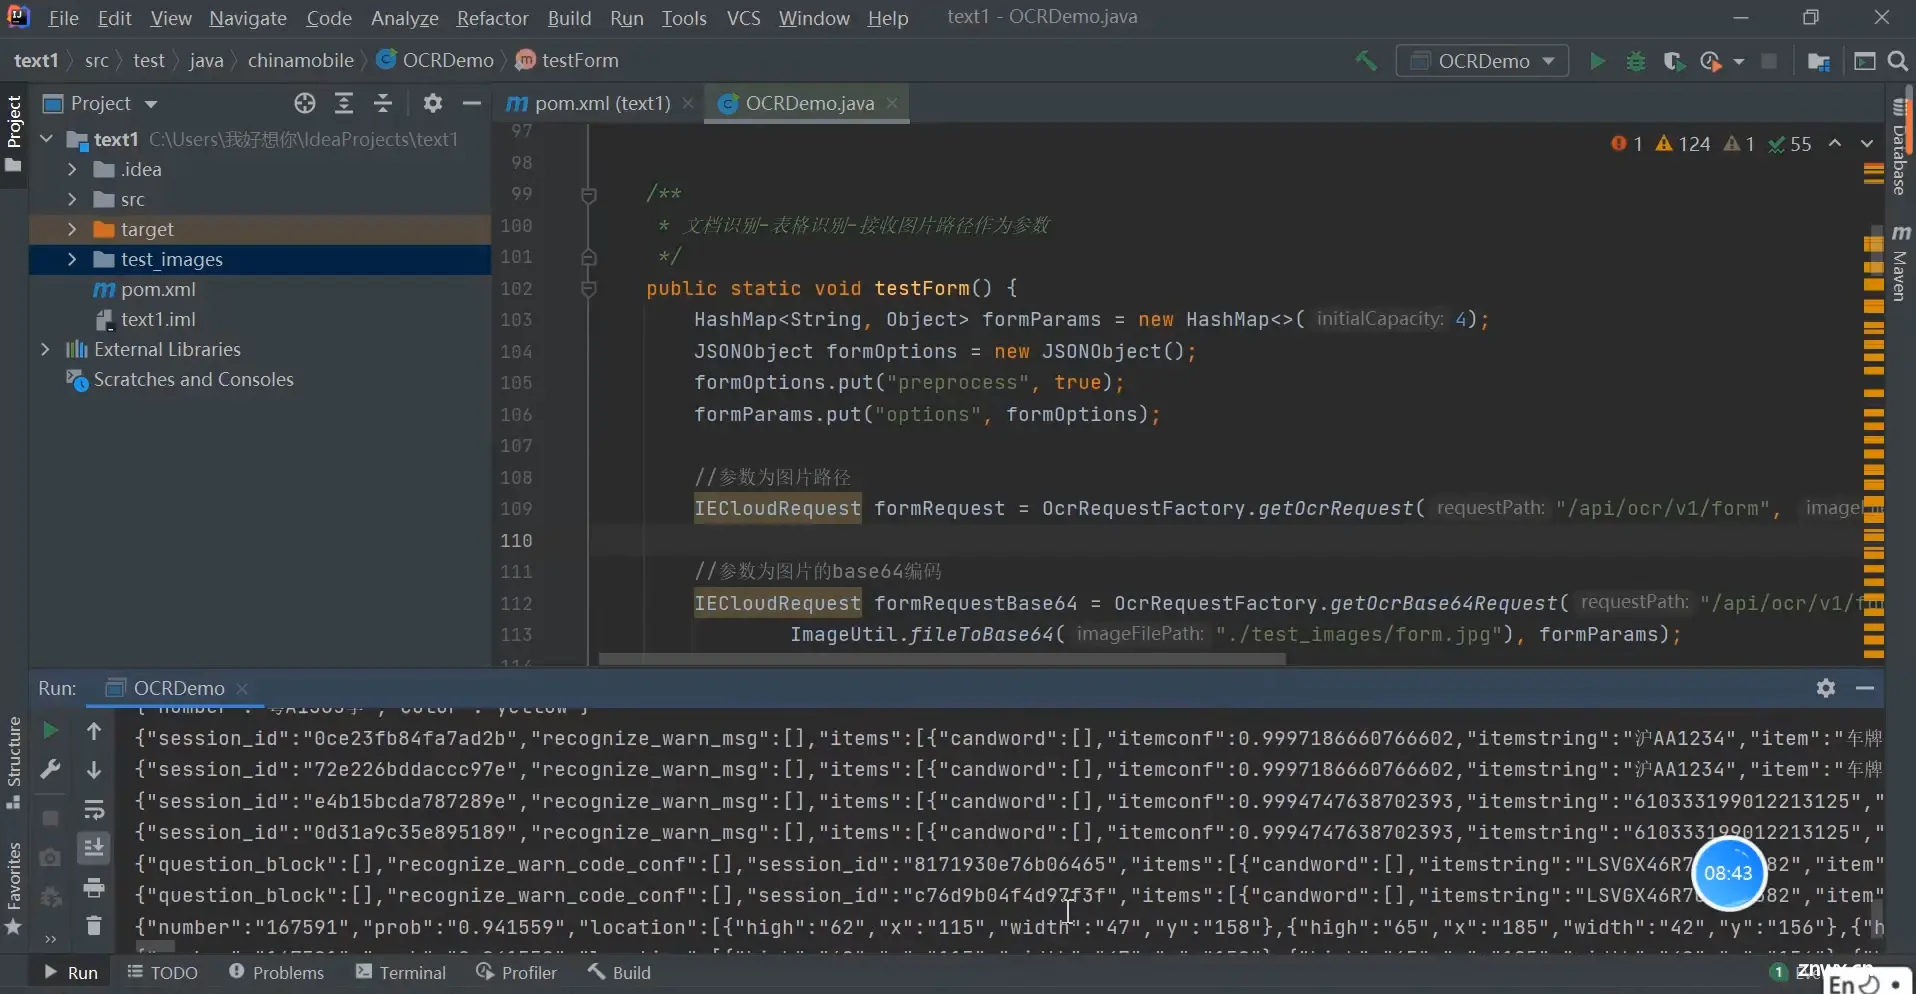Open the Profiler tool window
Image resolution: width=1916 pixels, height=994 pixels.
(x=517, y=972)
